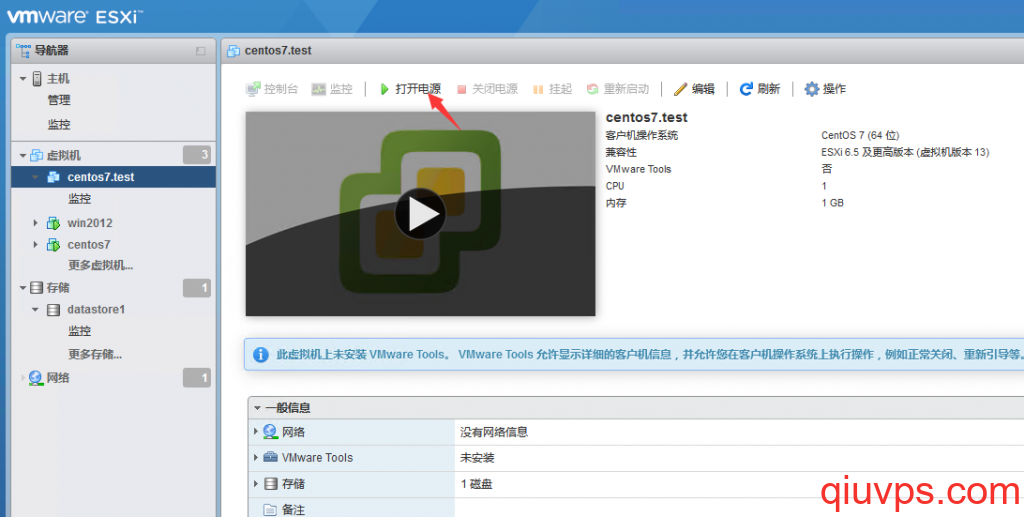Image resolution: width=1024 pixels, height=517 pixels.
Task: Open 更多虚拟机... more VMs link
Action: [101, 265]
